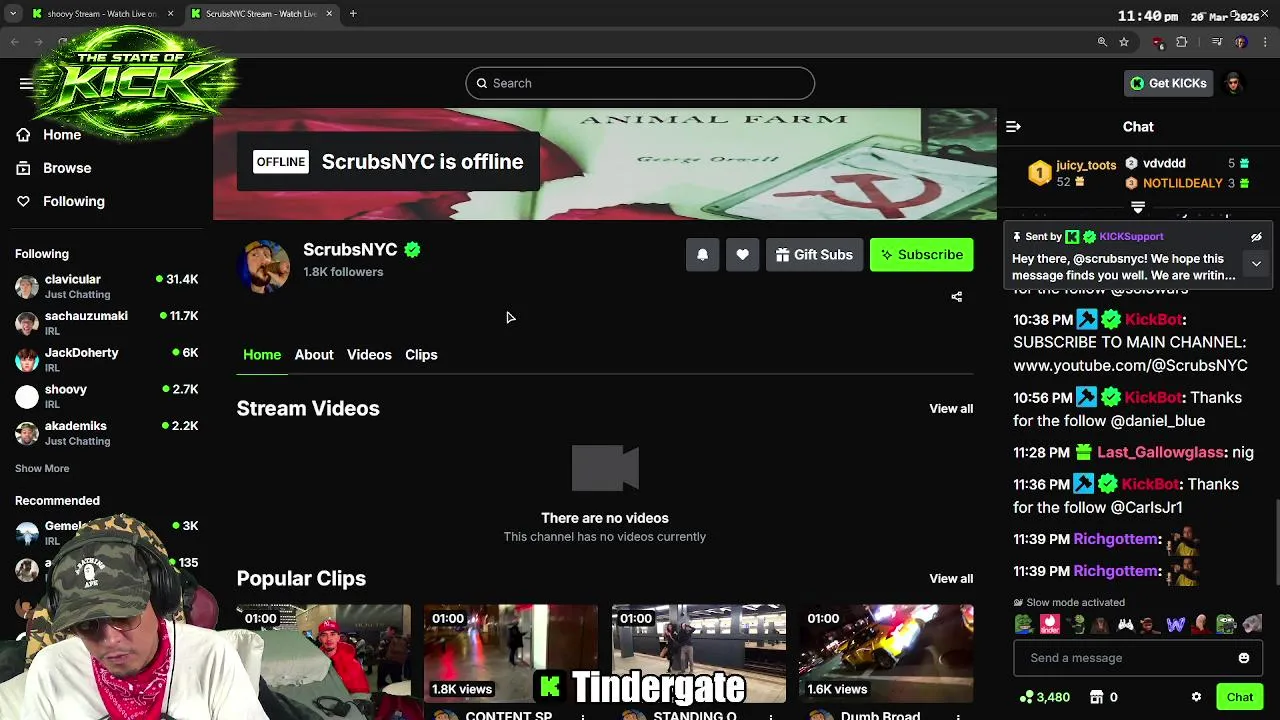The height and width of the screenshot is (720, 1280).
Task: Open options for STANDING O clip
Action: click(770, 716)
